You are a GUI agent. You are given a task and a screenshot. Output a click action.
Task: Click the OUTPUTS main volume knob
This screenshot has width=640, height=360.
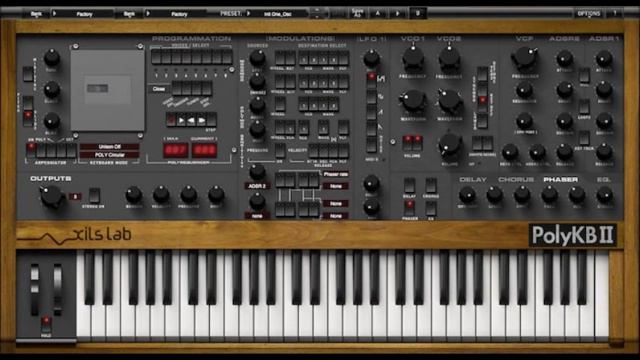tap(52, 196)
